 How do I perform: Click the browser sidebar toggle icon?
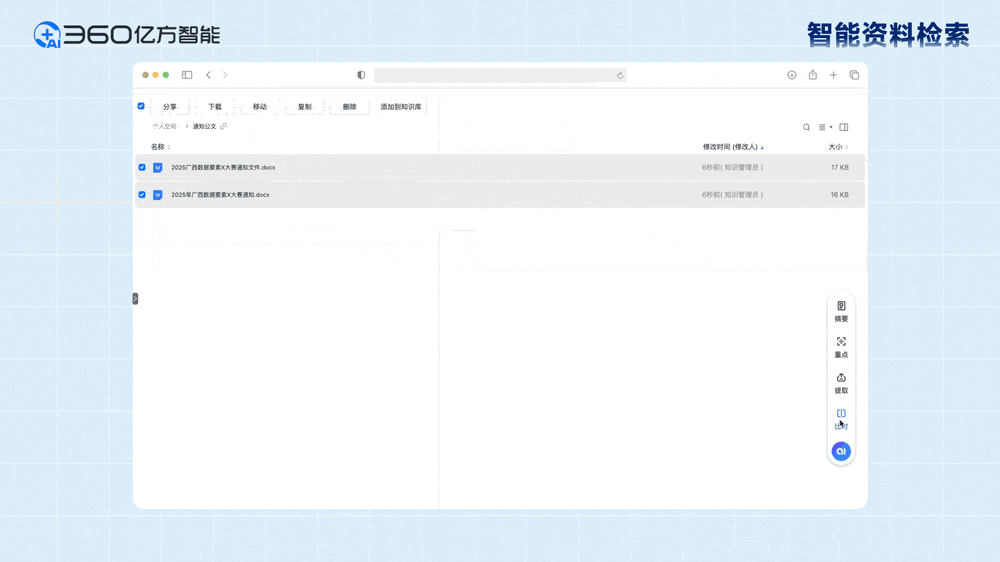click(x=187, y=75)
